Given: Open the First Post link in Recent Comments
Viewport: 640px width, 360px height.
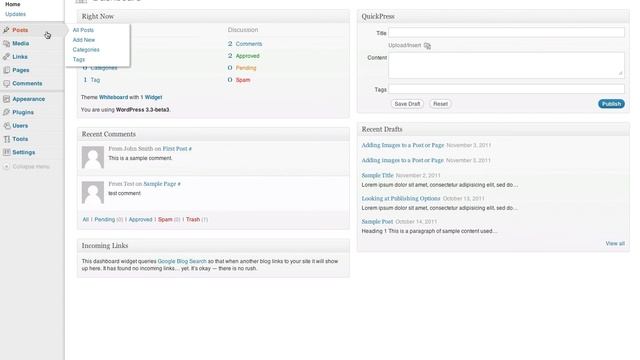Looking at the screenshot, I should [x=176, y=149].
